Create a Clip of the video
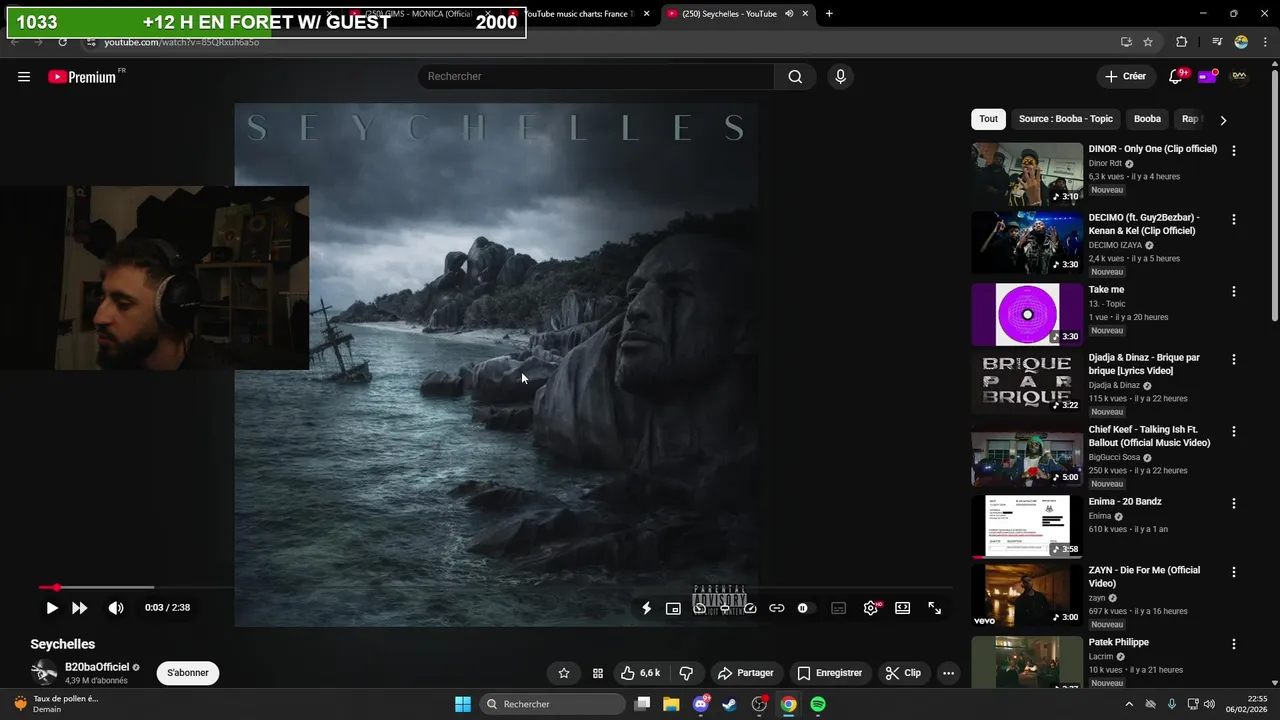The image size is (1280, 720). tap(903, 673)
